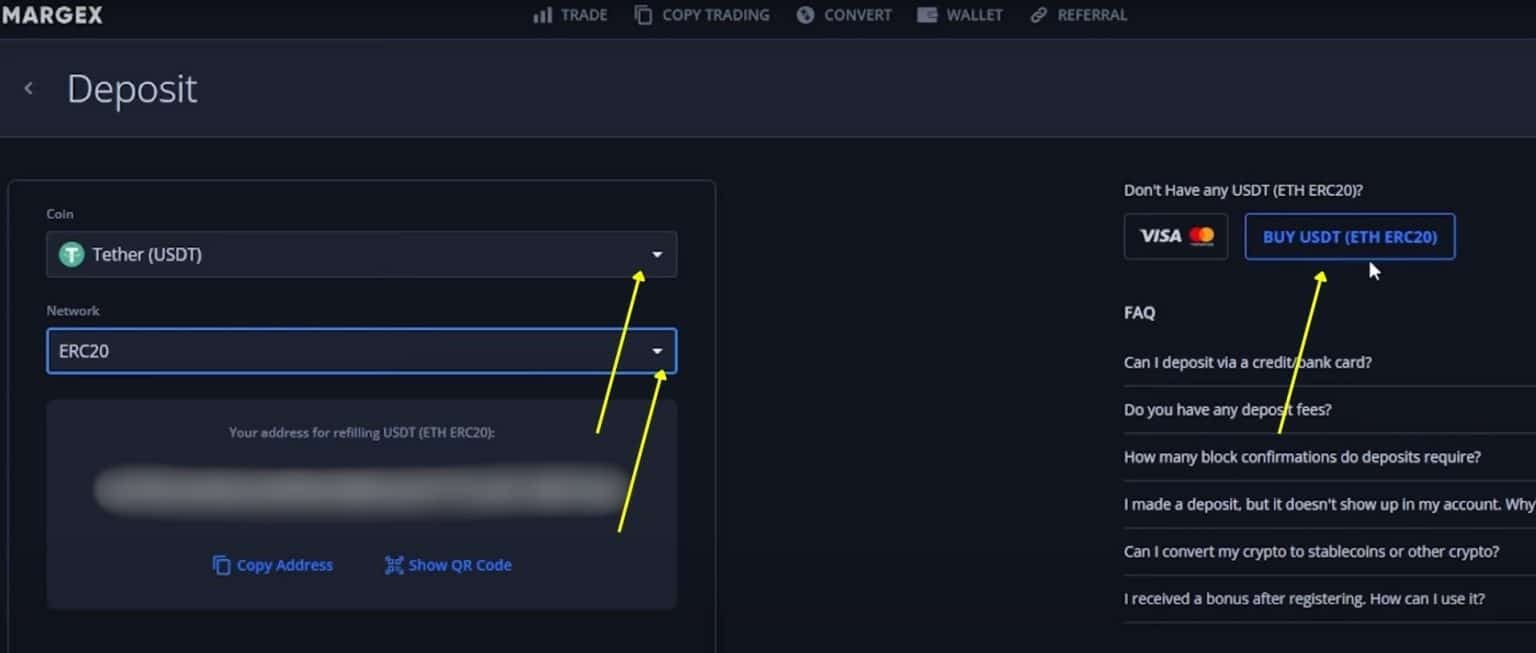Click the BUY USDT (ETH ERC20) button
The image size is (1536, 653).
pos(1350,237)
